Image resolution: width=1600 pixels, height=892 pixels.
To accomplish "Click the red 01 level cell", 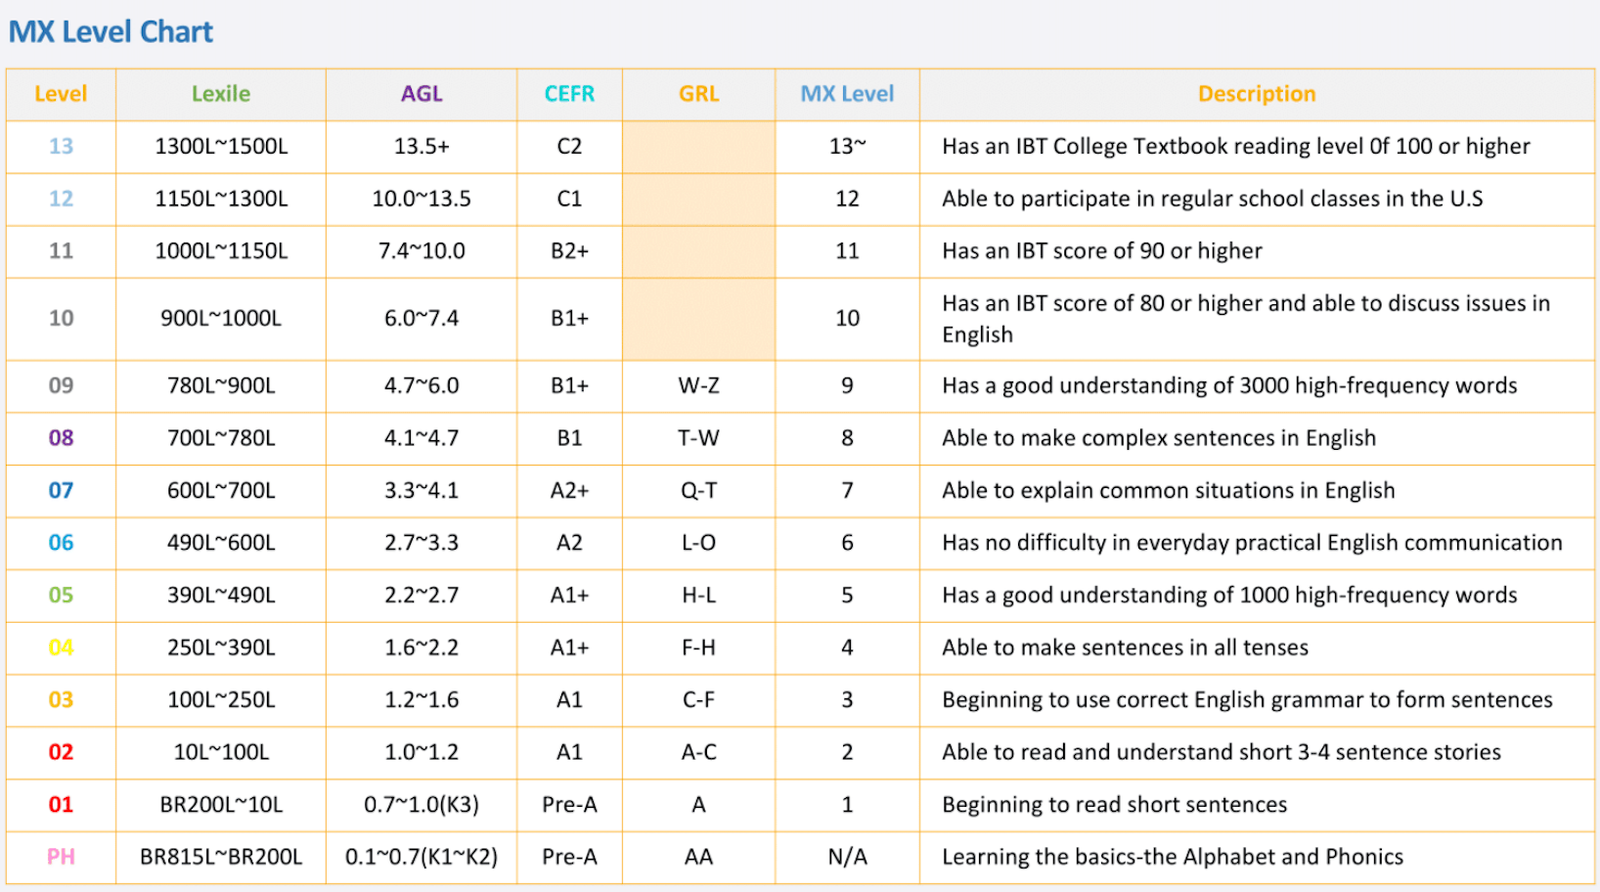I will coord(61,805).
